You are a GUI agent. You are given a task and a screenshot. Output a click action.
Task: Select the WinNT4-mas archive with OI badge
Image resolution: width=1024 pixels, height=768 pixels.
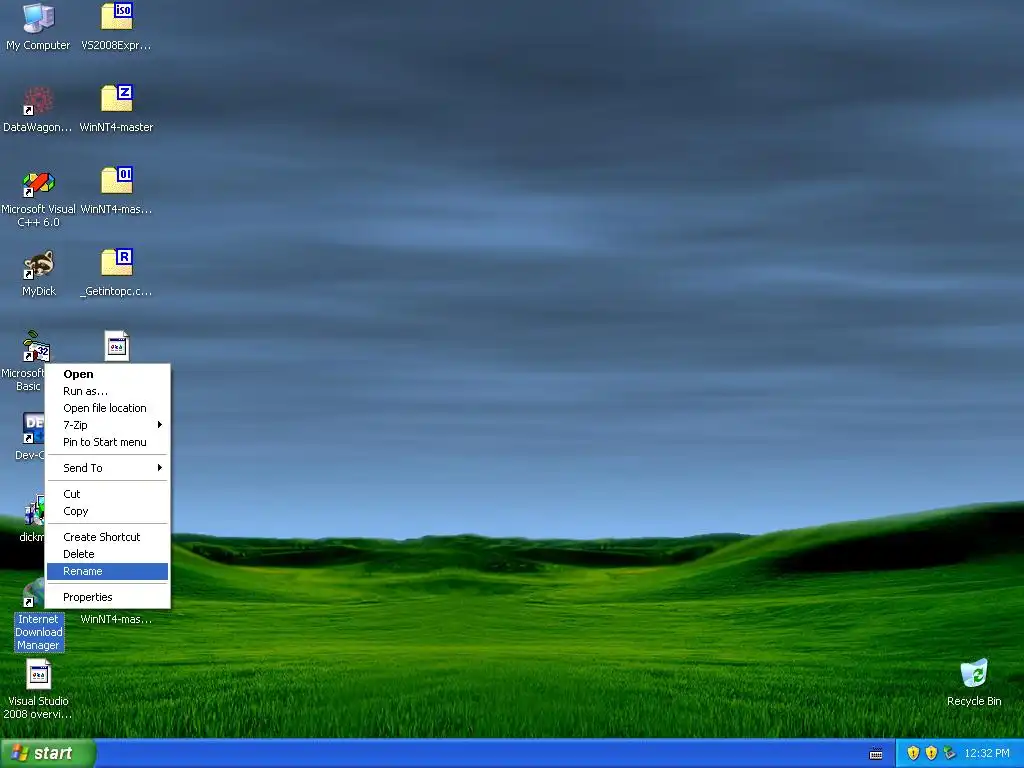pyautogui.click(x=117, y=181)
